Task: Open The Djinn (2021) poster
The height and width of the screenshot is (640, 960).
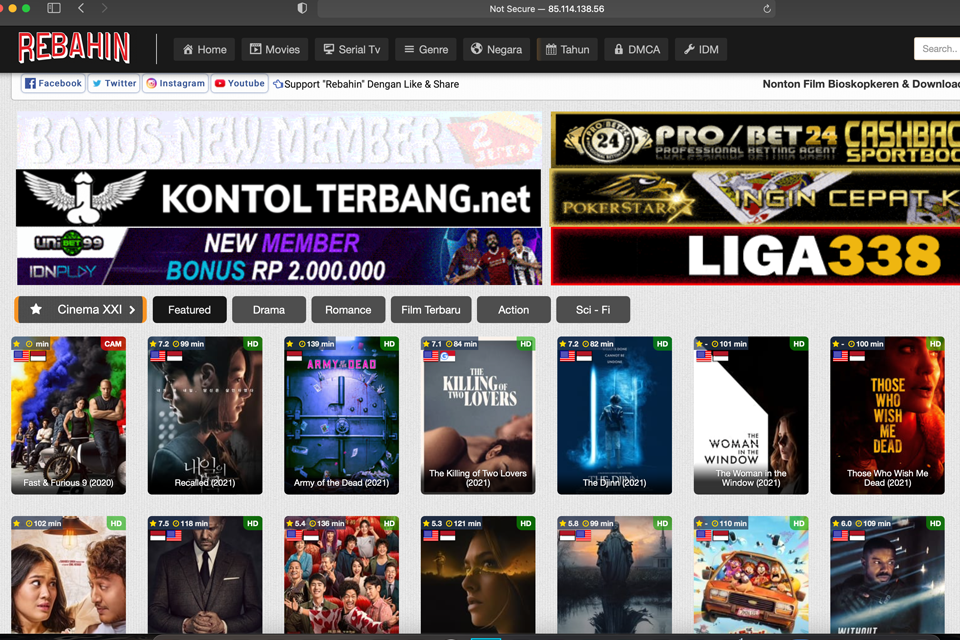Action: coord(615,415)
